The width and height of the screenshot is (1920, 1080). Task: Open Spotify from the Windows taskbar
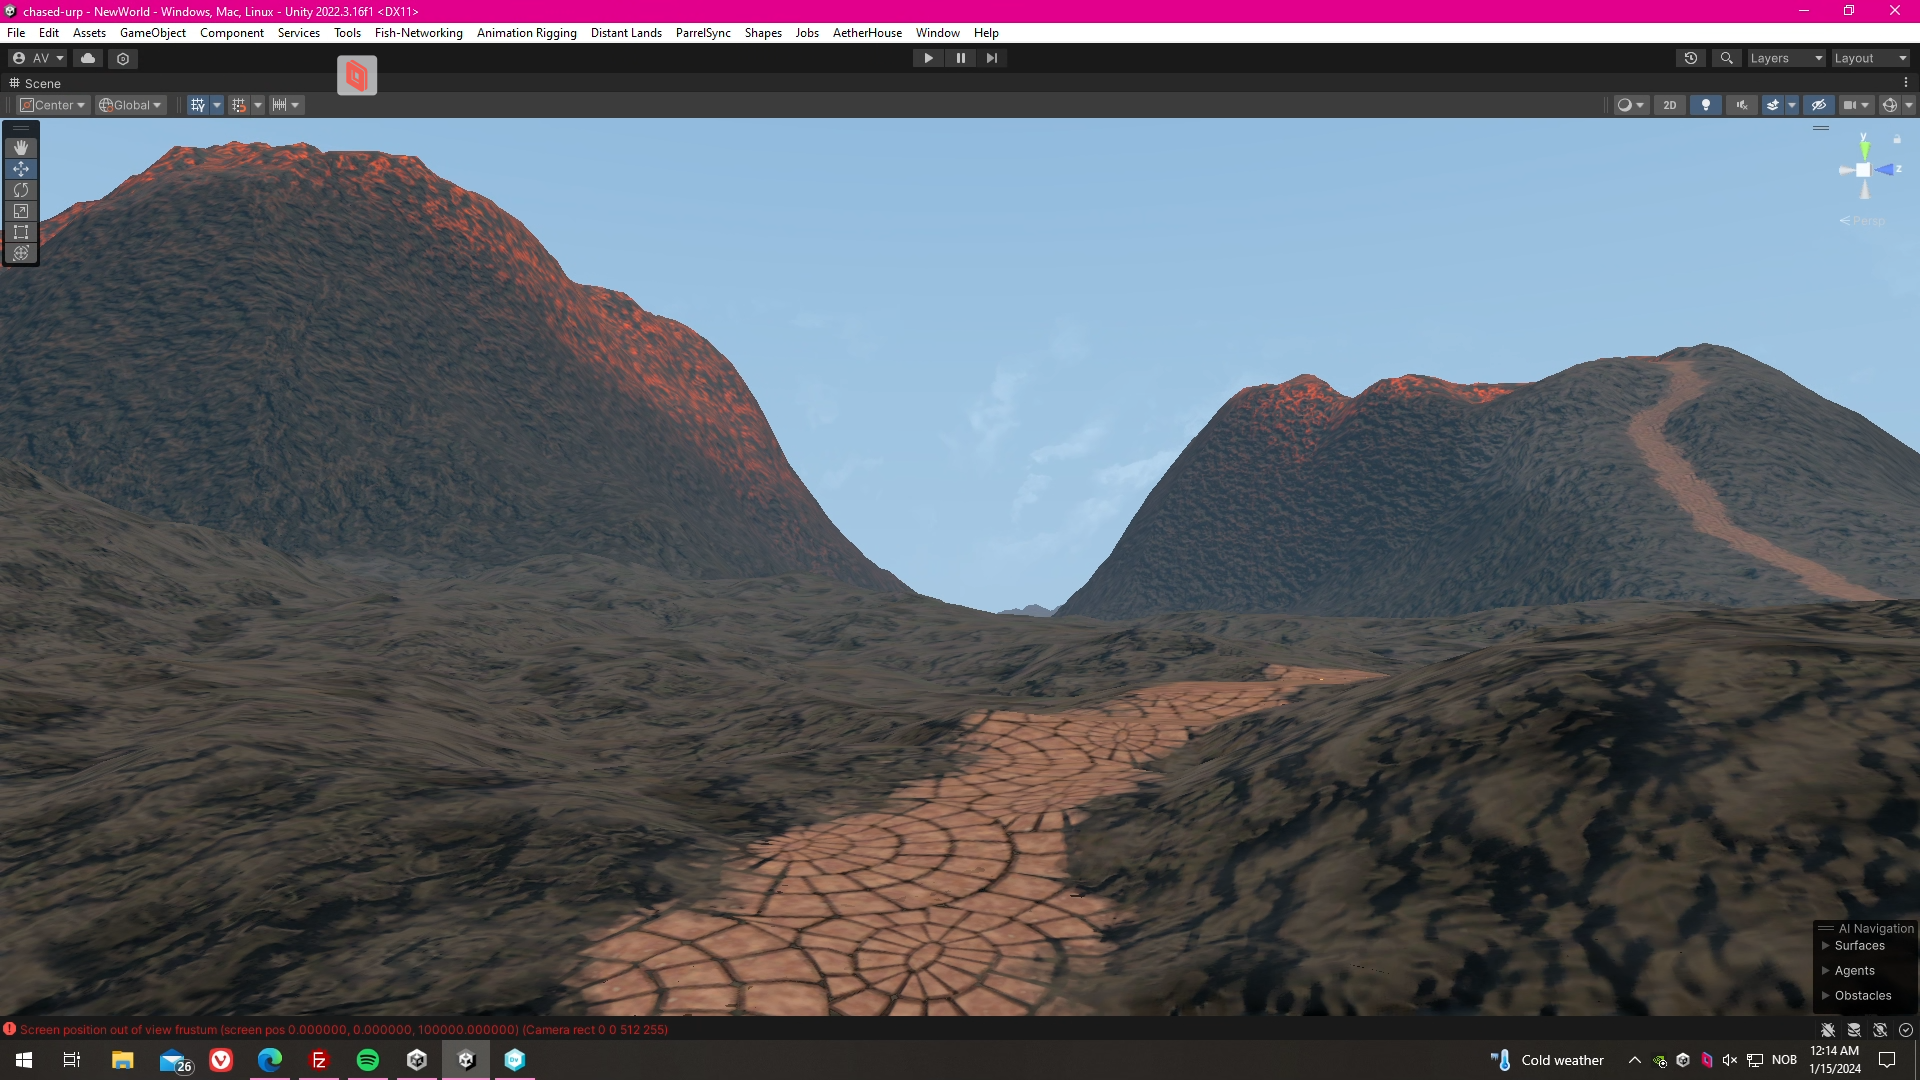tap(368, 1060)
